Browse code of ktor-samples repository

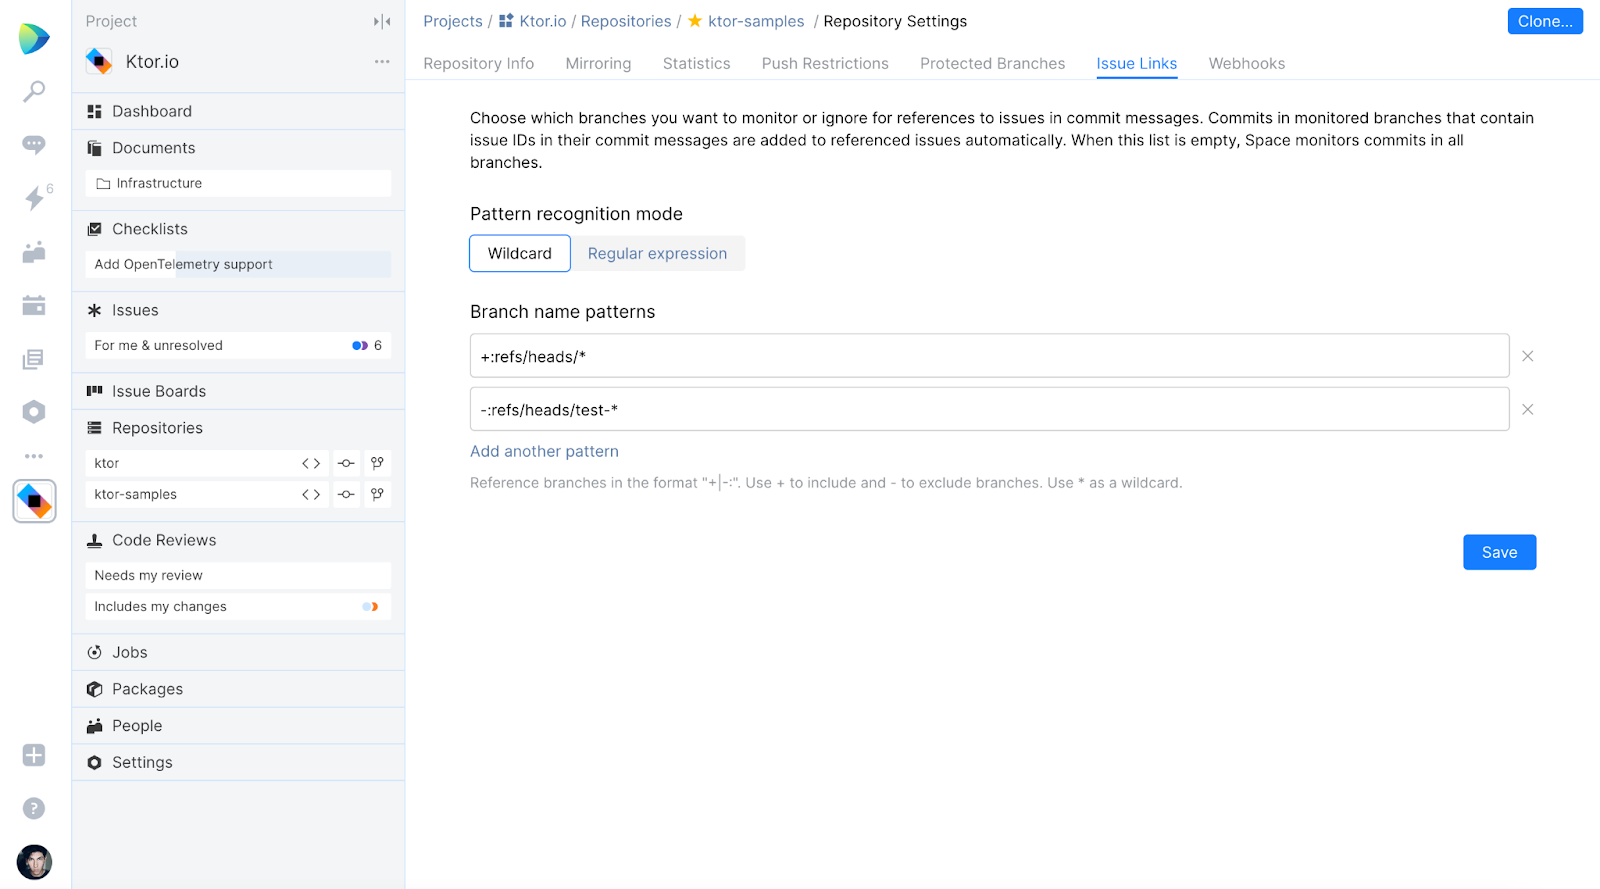coord(311,494)
